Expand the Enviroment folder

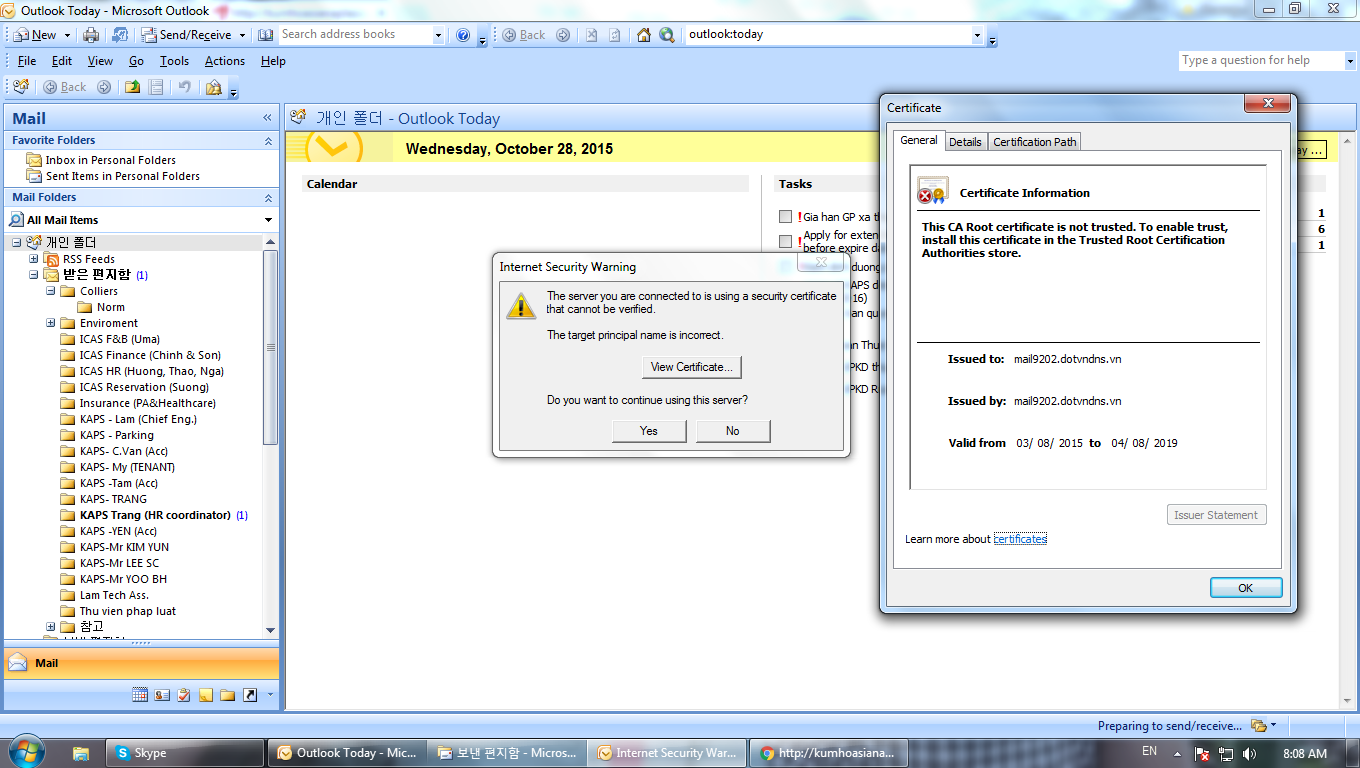[50, 323]
